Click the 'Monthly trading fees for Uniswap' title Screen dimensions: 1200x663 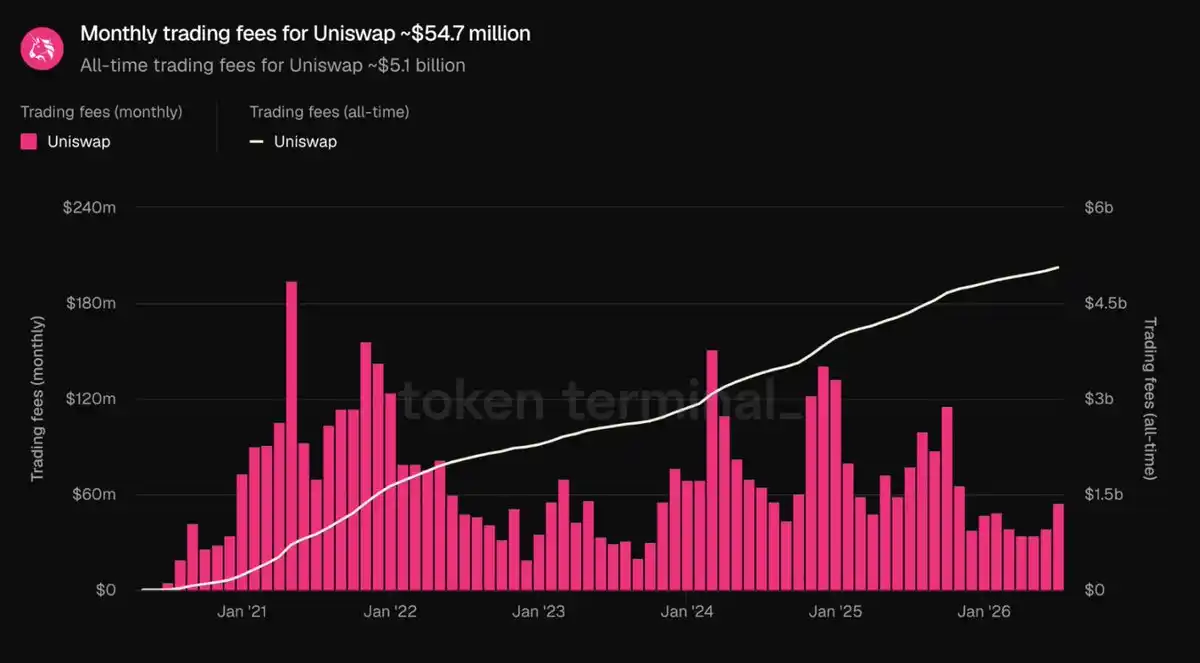click(x=305, y=34)
